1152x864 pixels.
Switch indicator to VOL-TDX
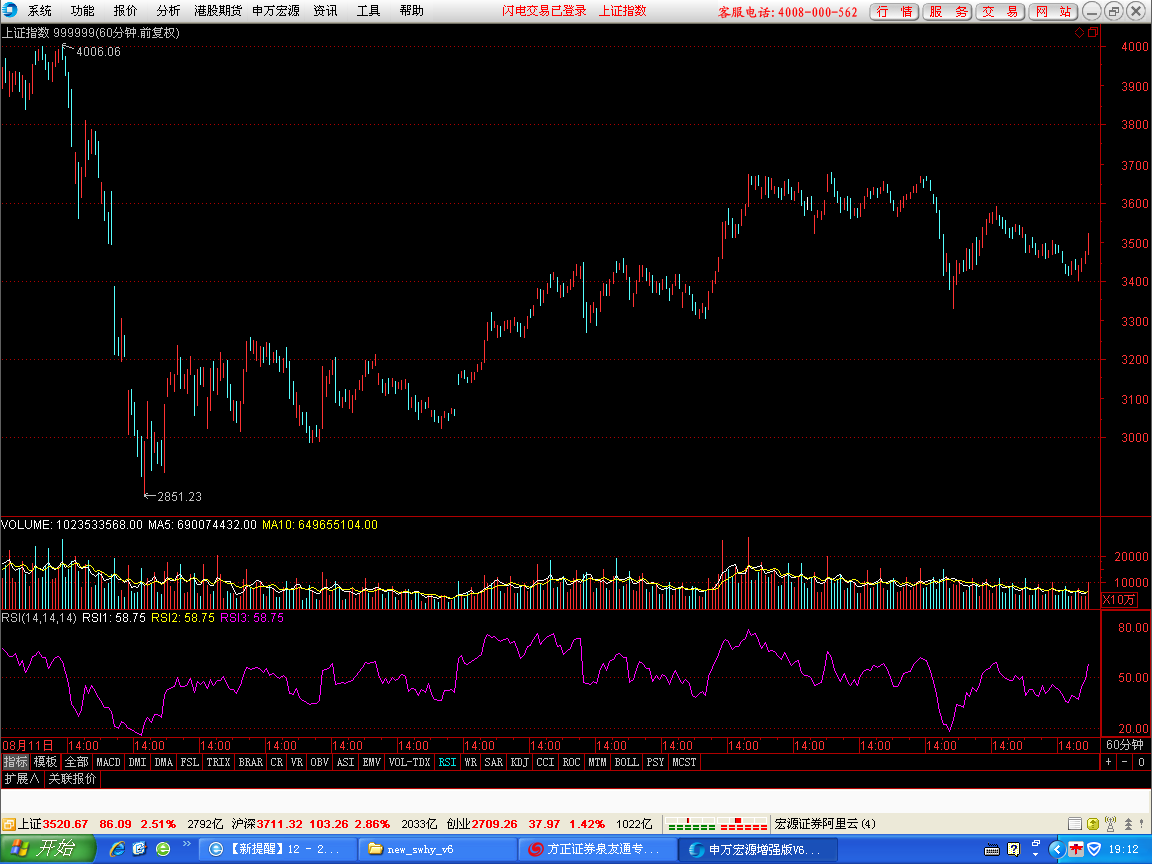click(x=409, y=762)
